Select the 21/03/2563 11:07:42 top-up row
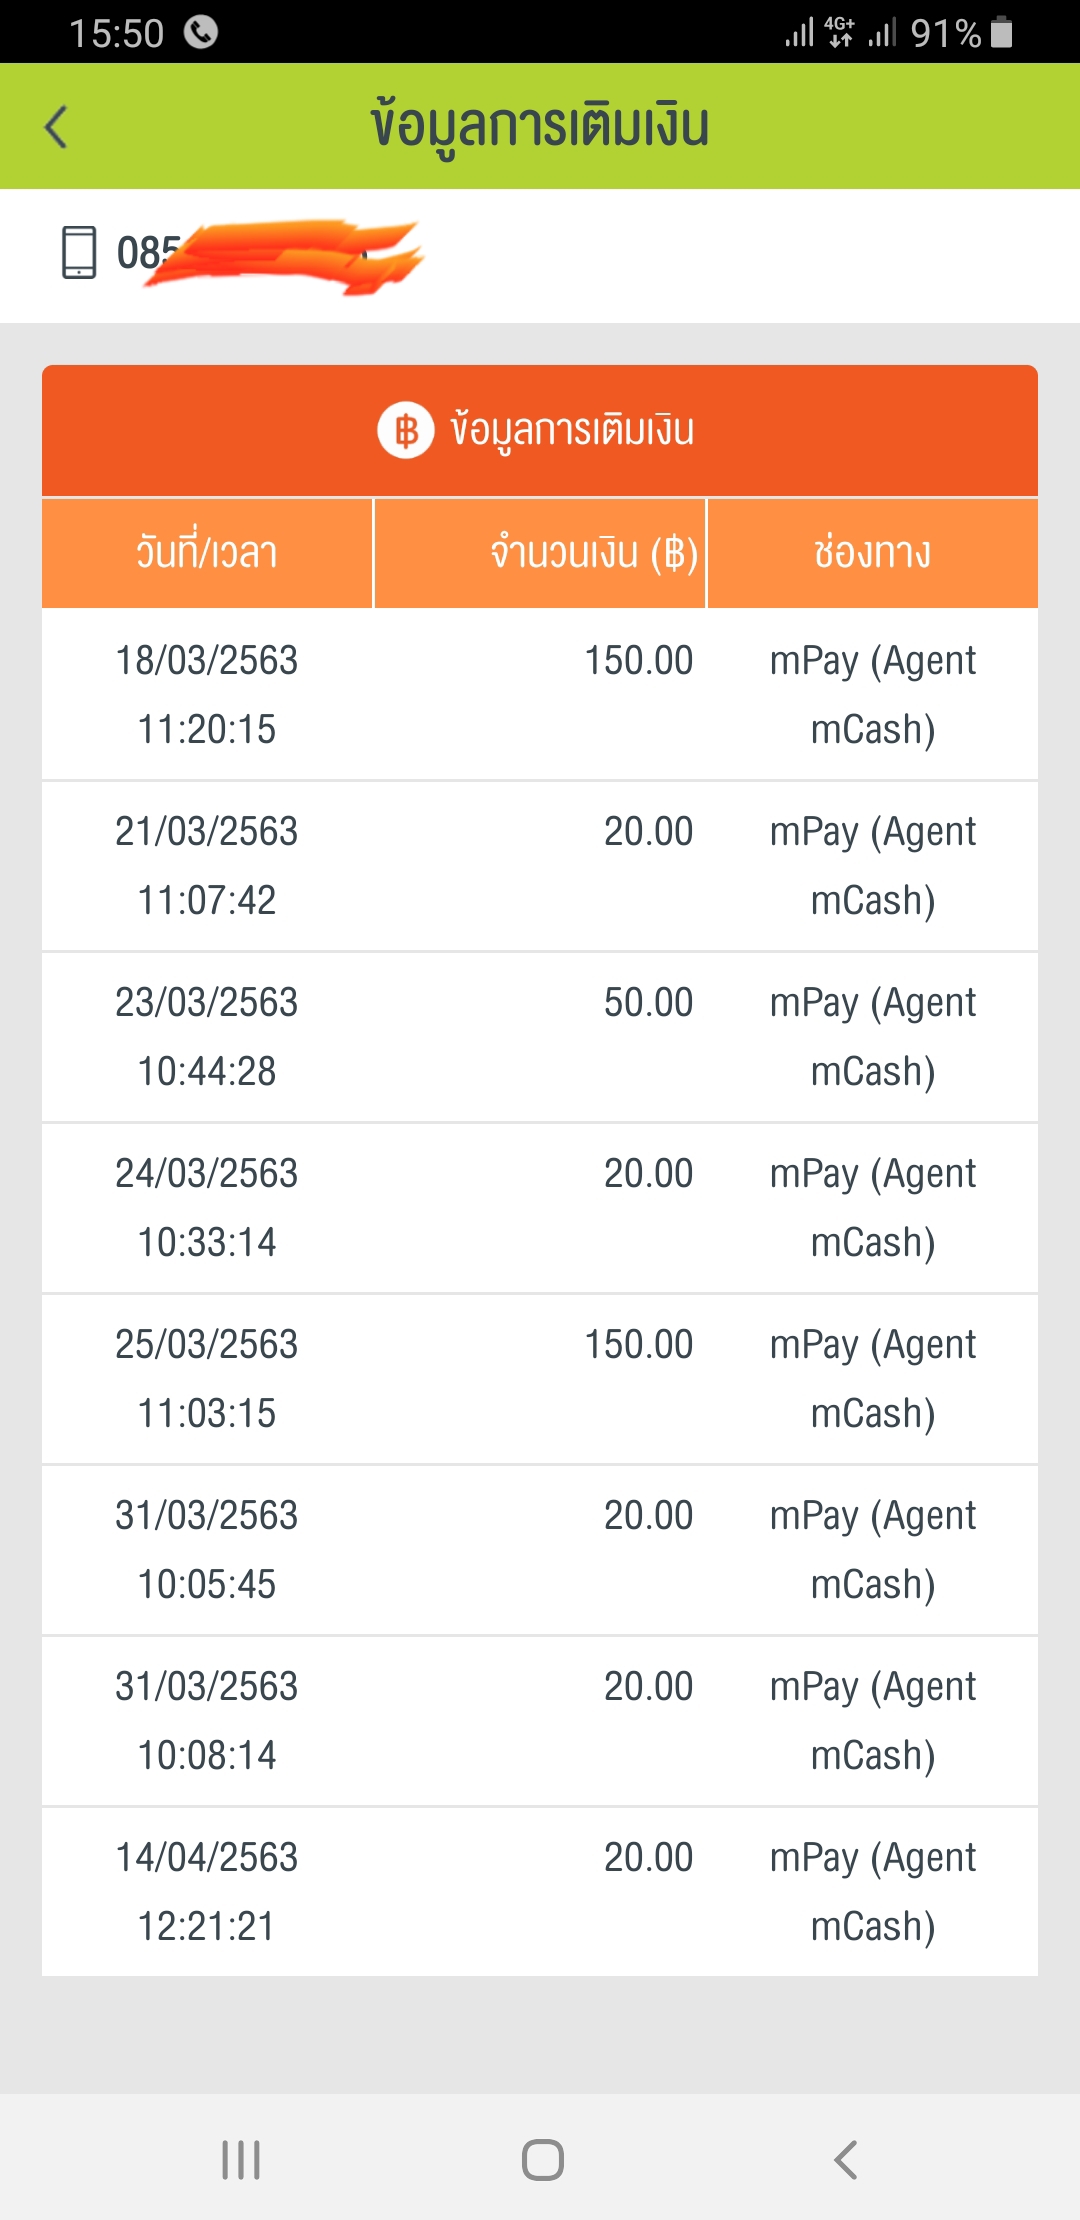 [540, 866]
